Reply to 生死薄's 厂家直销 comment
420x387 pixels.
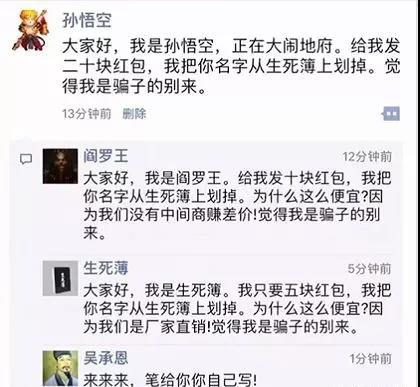237,308
